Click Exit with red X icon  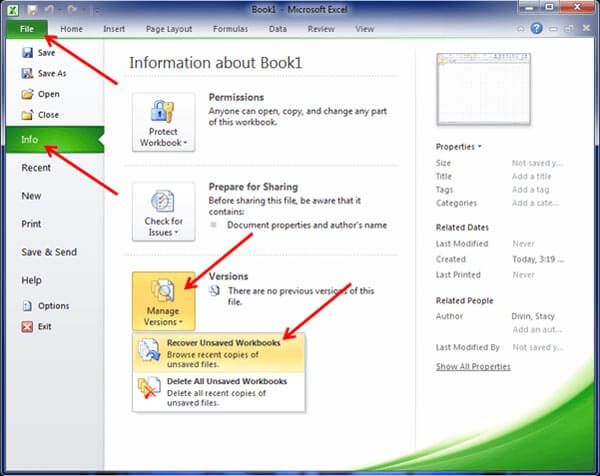(x=36, y=326)
